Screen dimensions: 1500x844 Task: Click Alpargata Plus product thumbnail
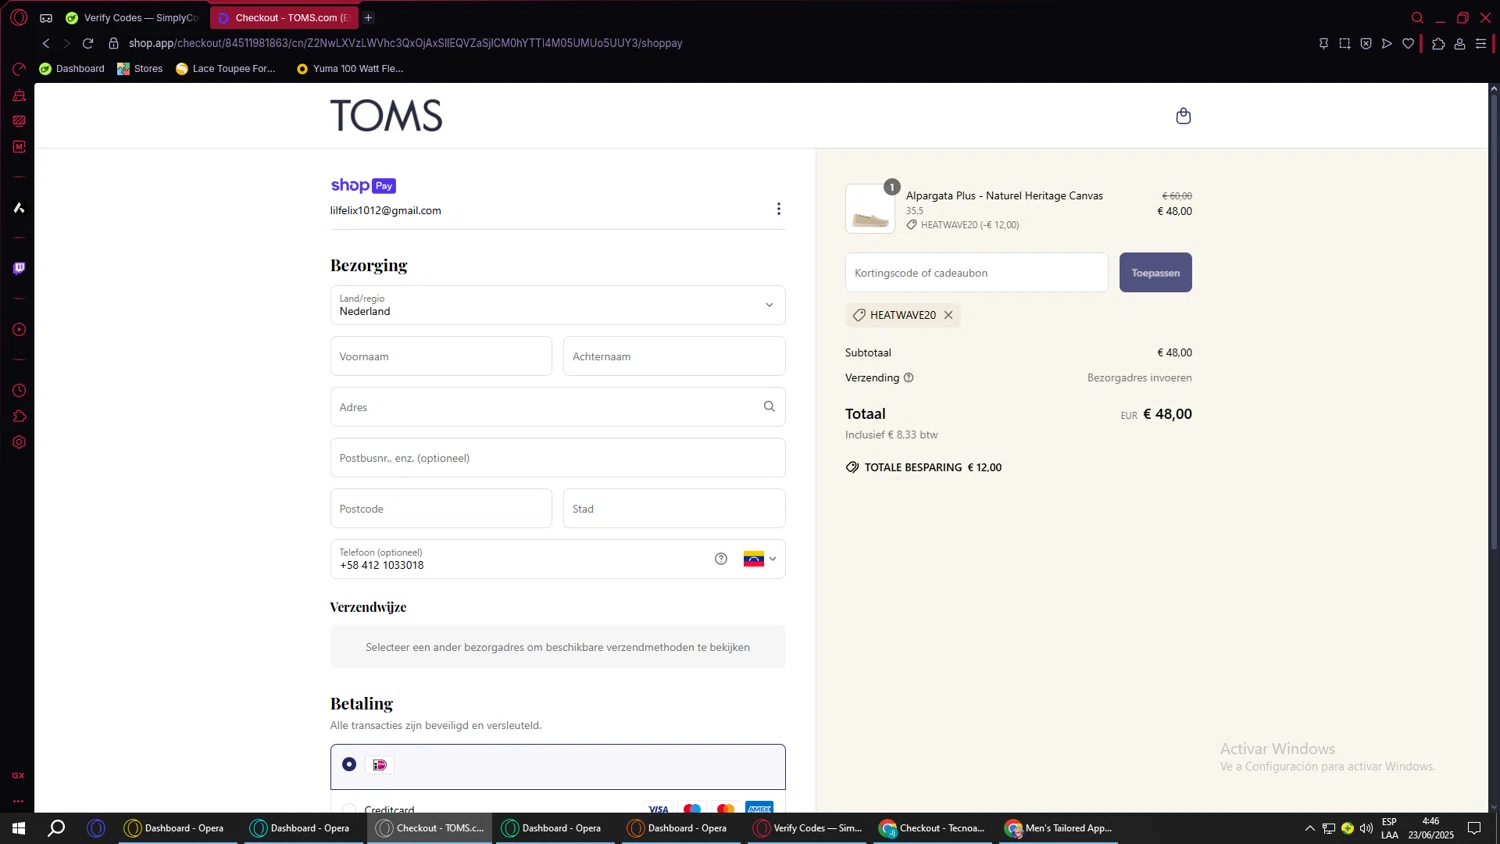870,209
